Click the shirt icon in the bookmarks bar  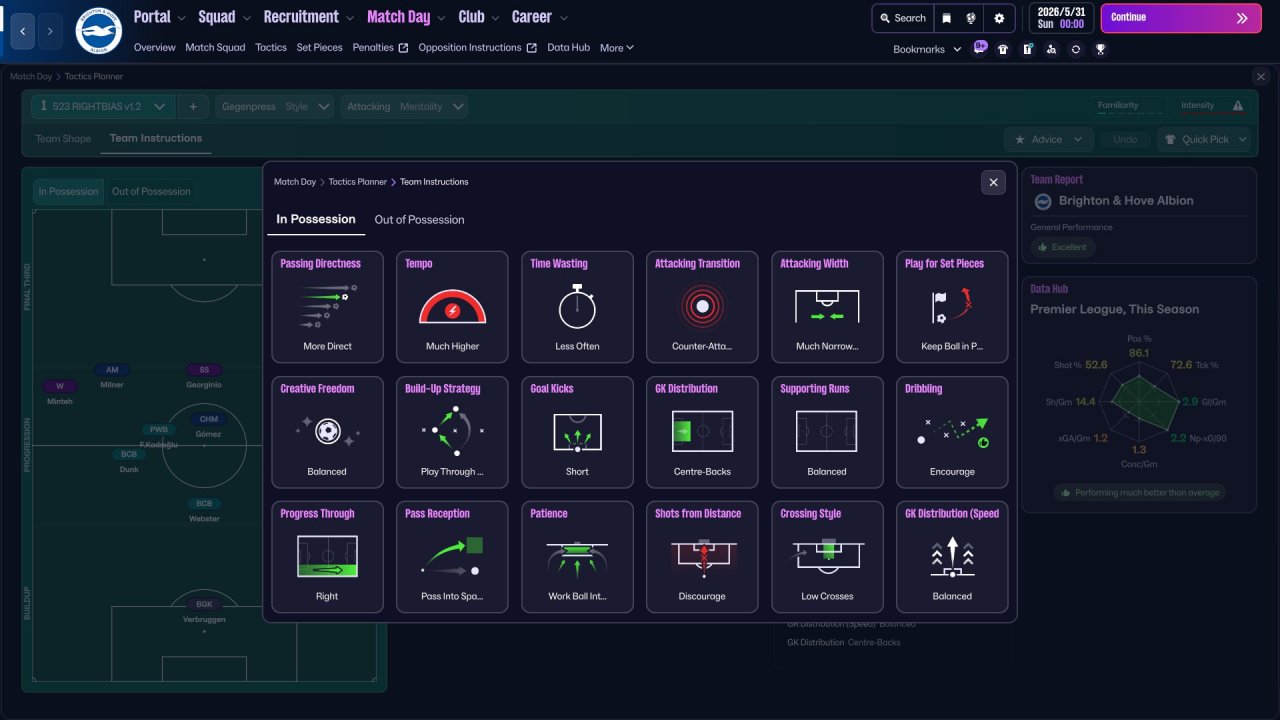point(1003,49)
